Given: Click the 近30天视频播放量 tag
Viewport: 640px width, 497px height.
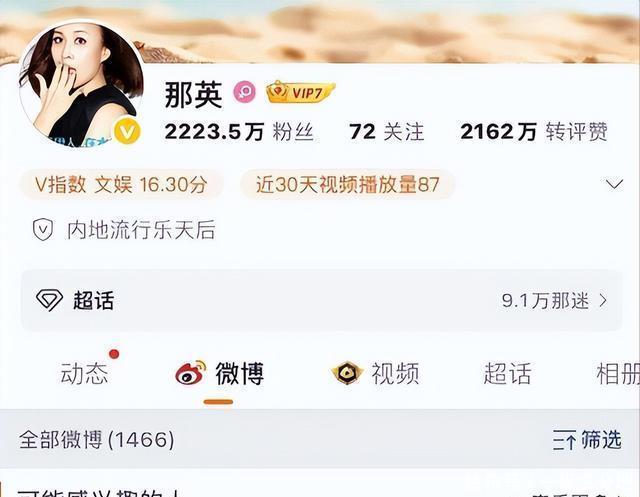Looking at the screenshot, I should (347, 184).
